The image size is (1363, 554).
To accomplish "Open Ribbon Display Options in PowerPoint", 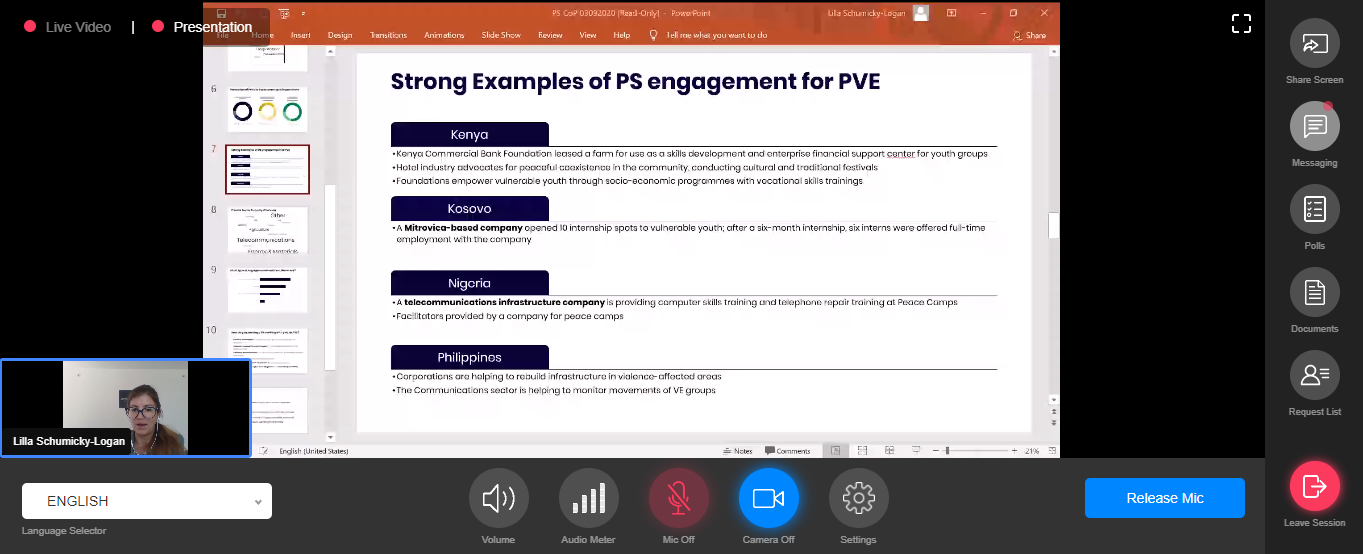I will pyautogui.click(x=951, y=13).
